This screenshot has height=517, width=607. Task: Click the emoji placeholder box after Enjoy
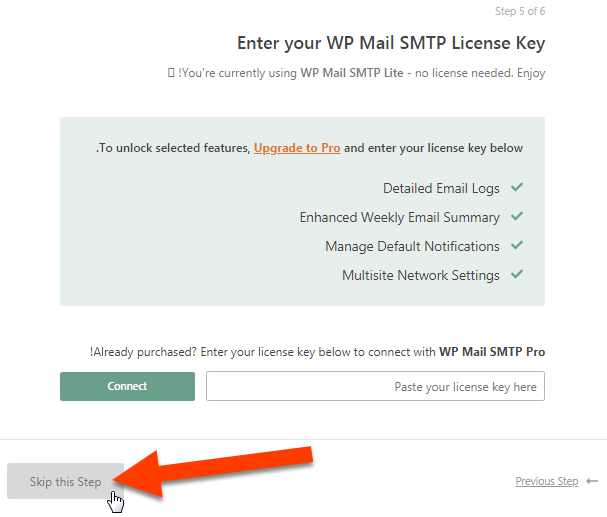(x=171, y=73)
